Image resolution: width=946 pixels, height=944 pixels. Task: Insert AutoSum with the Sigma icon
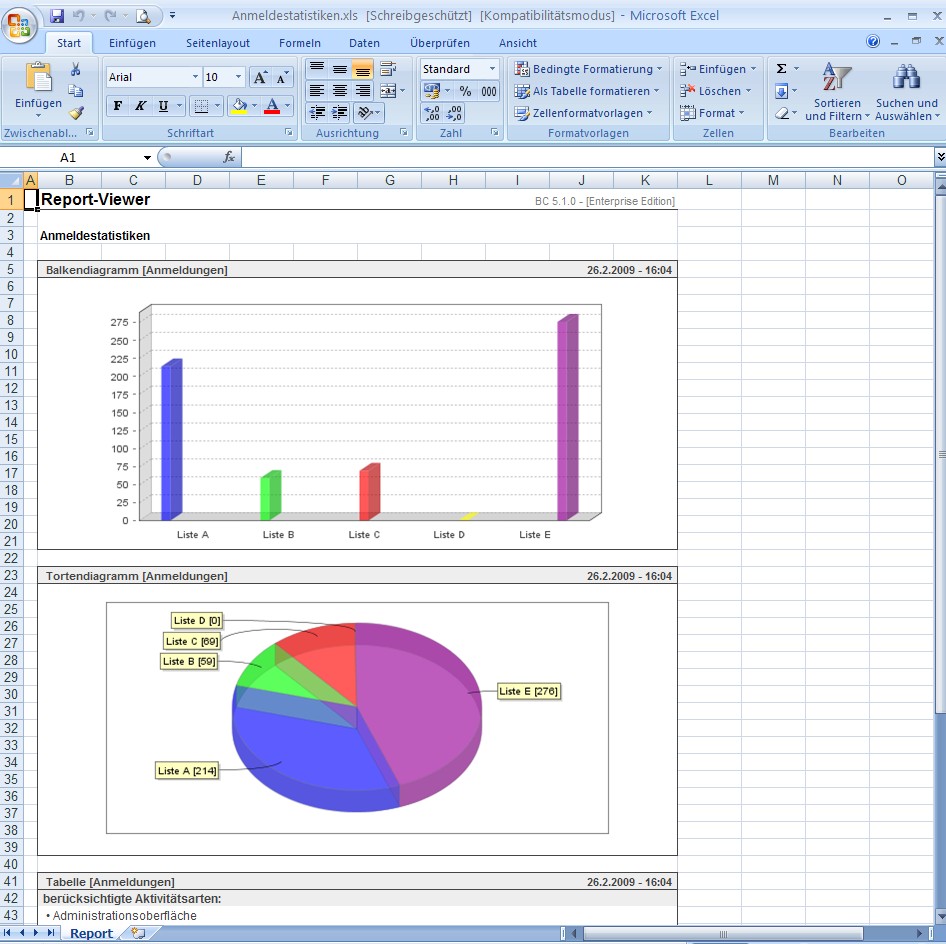(781, 69)
